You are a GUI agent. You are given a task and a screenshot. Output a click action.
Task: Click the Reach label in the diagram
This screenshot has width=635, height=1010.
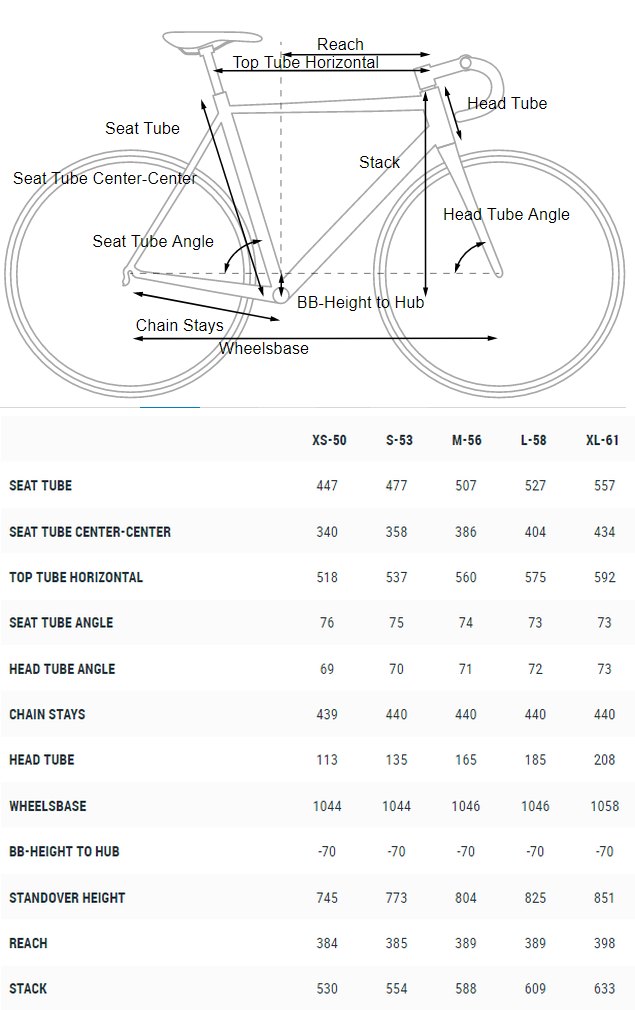[340, 44]
